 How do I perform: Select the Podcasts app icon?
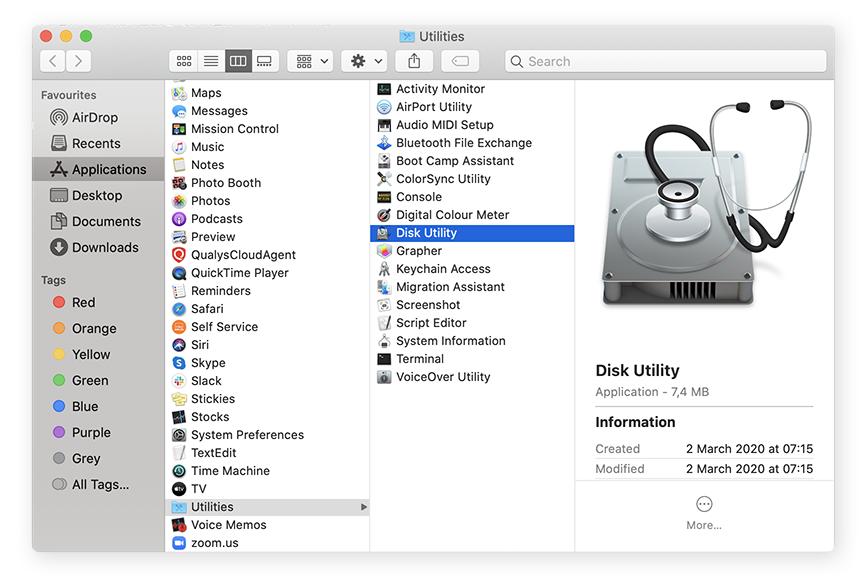point(179,219)
